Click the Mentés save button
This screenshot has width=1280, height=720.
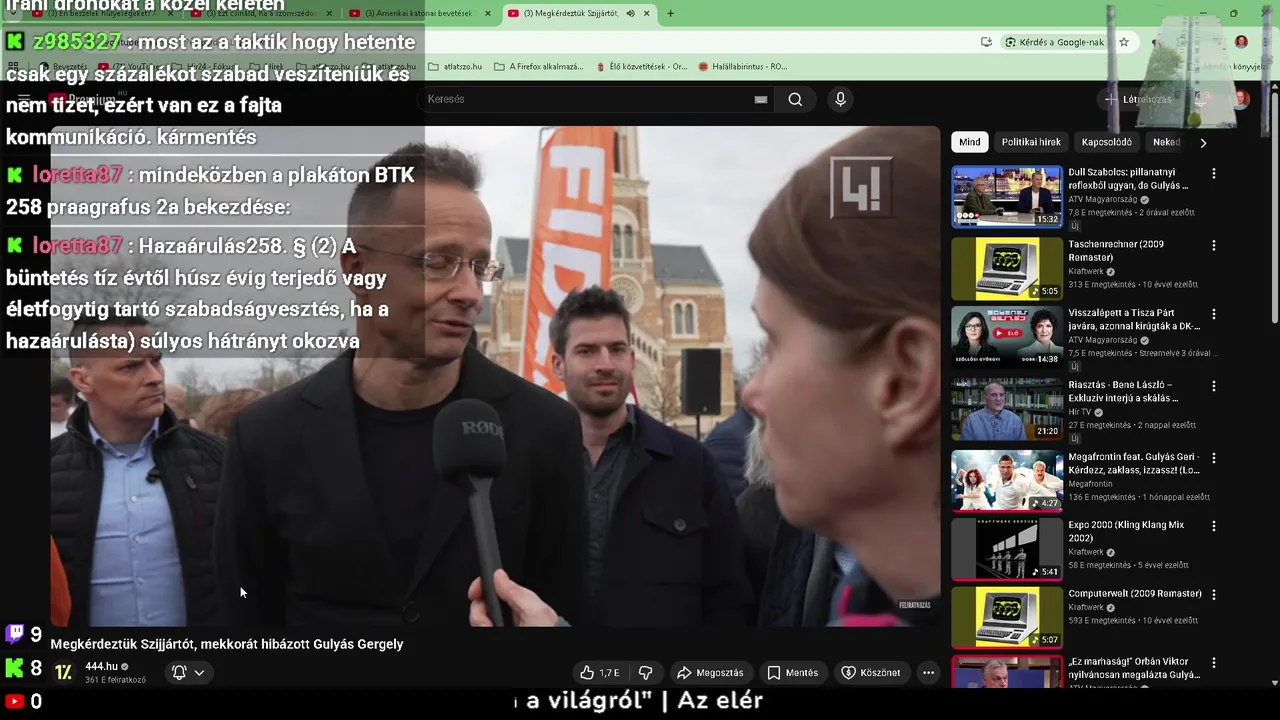click(792, 673)
